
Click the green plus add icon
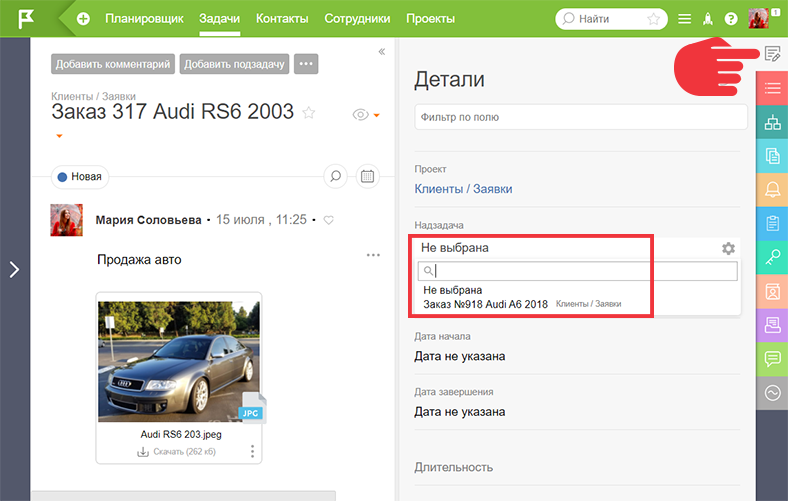click(x=83, y=19)
